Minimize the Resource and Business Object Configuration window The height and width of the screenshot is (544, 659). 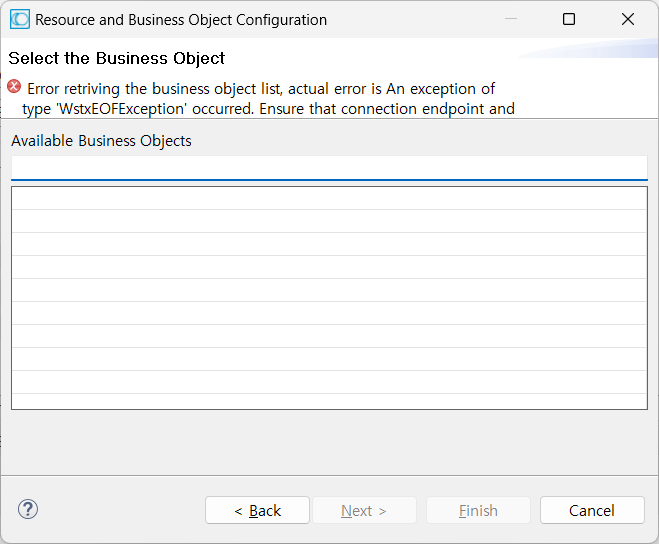[510, 19]
